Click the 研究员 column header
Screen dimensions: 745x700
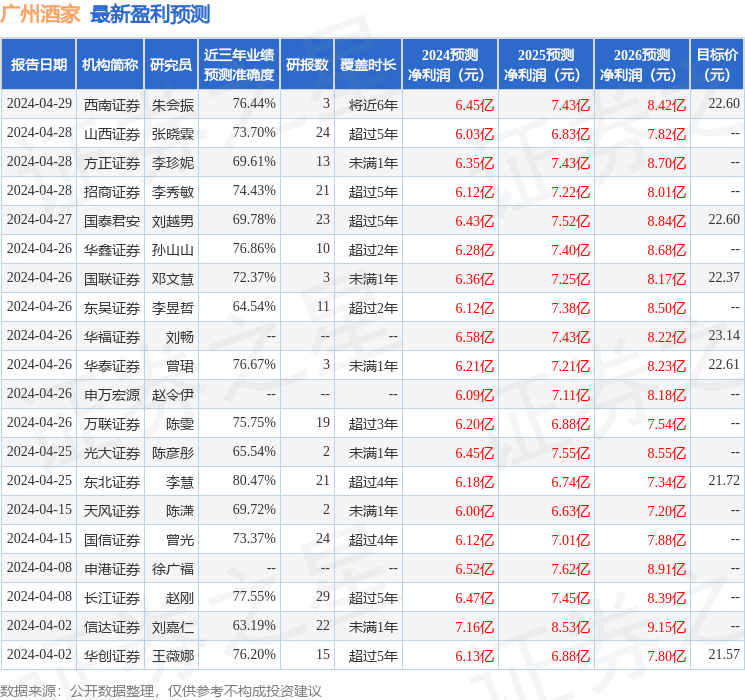coord(171,64)
